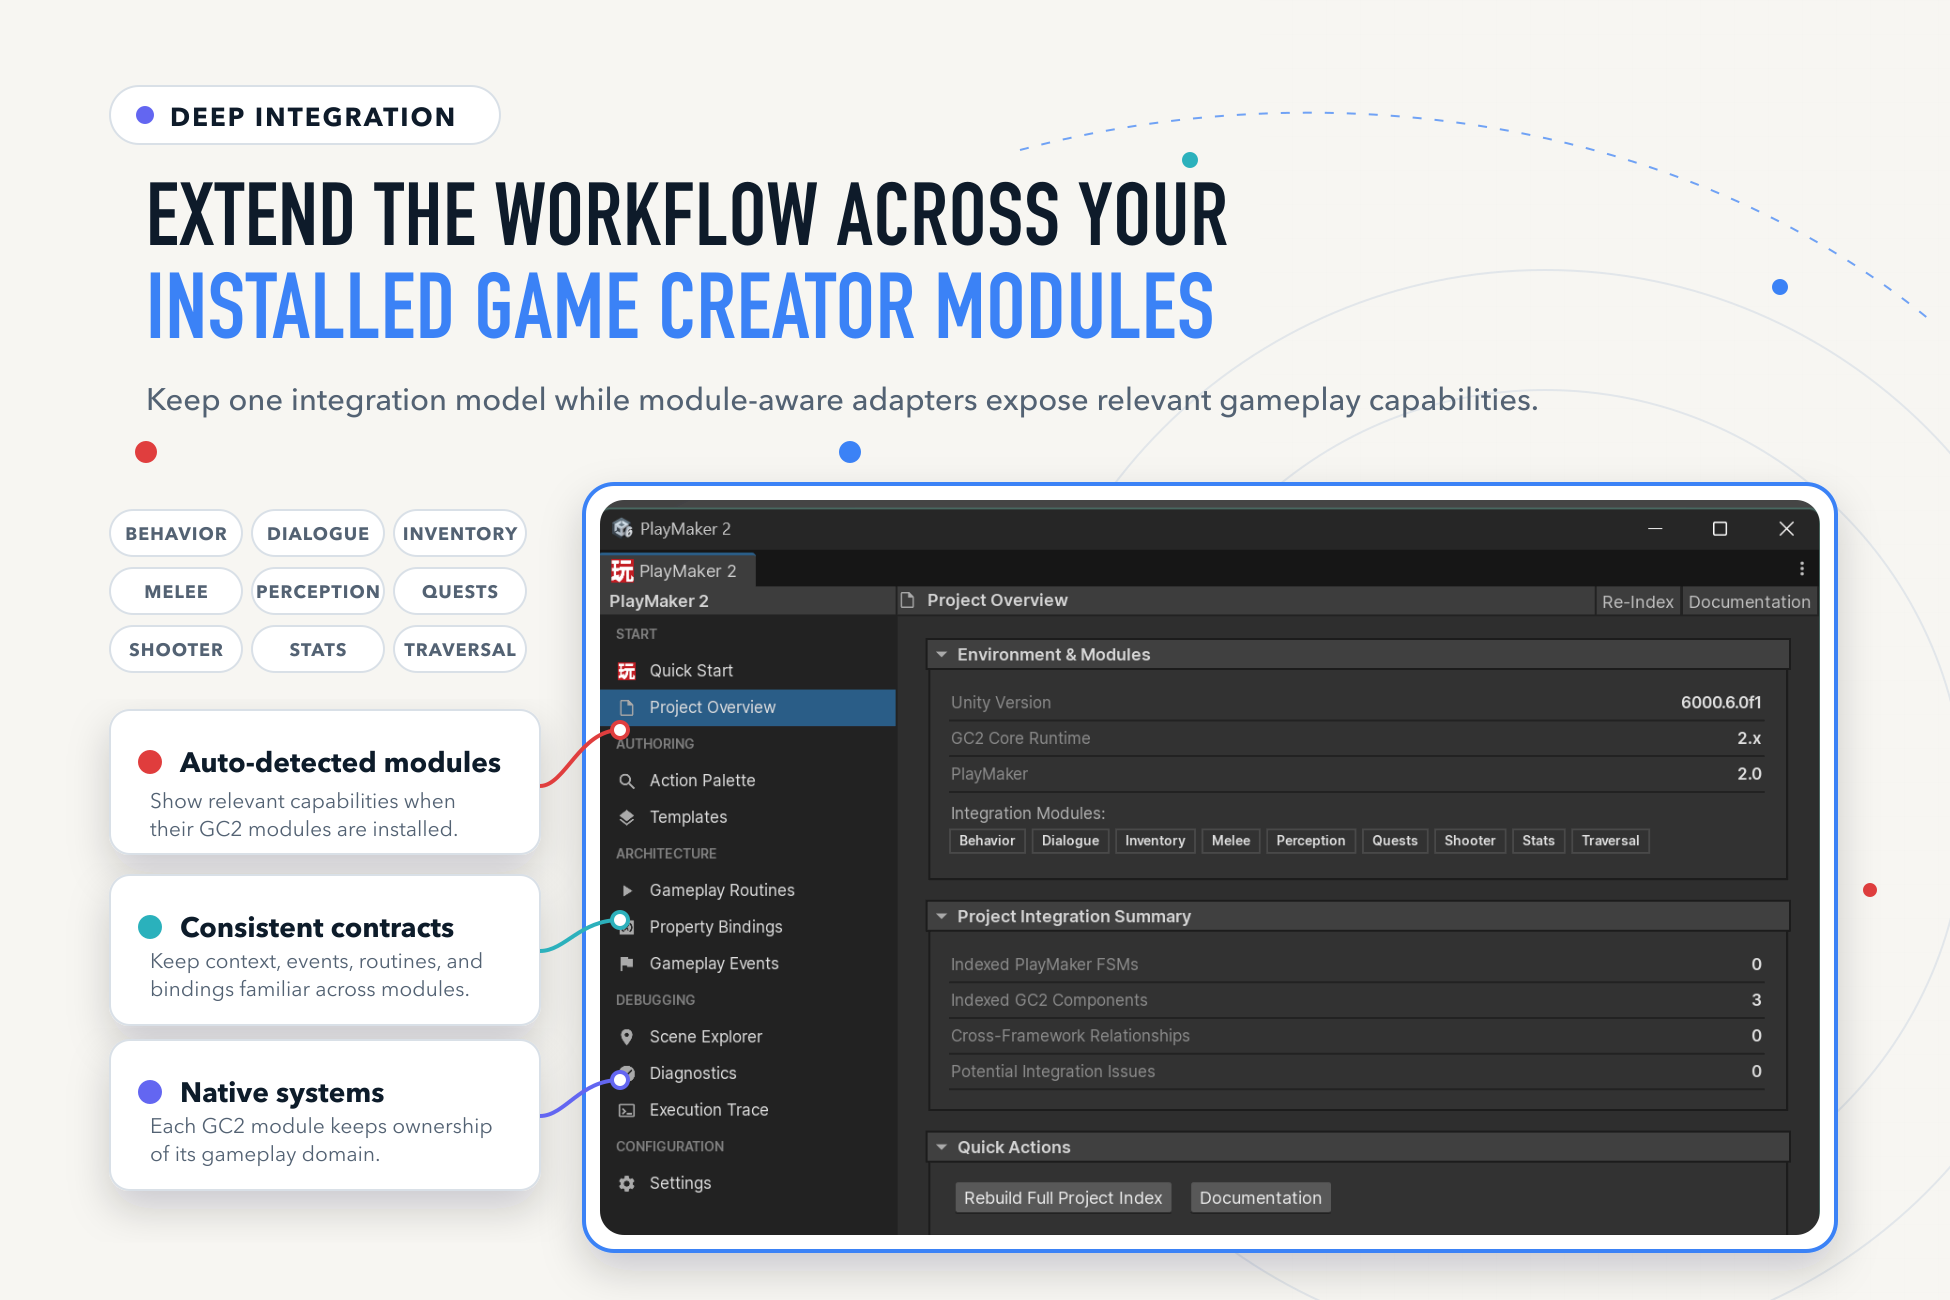Click the Quick Start icon in sidebar

pos(627,671)
